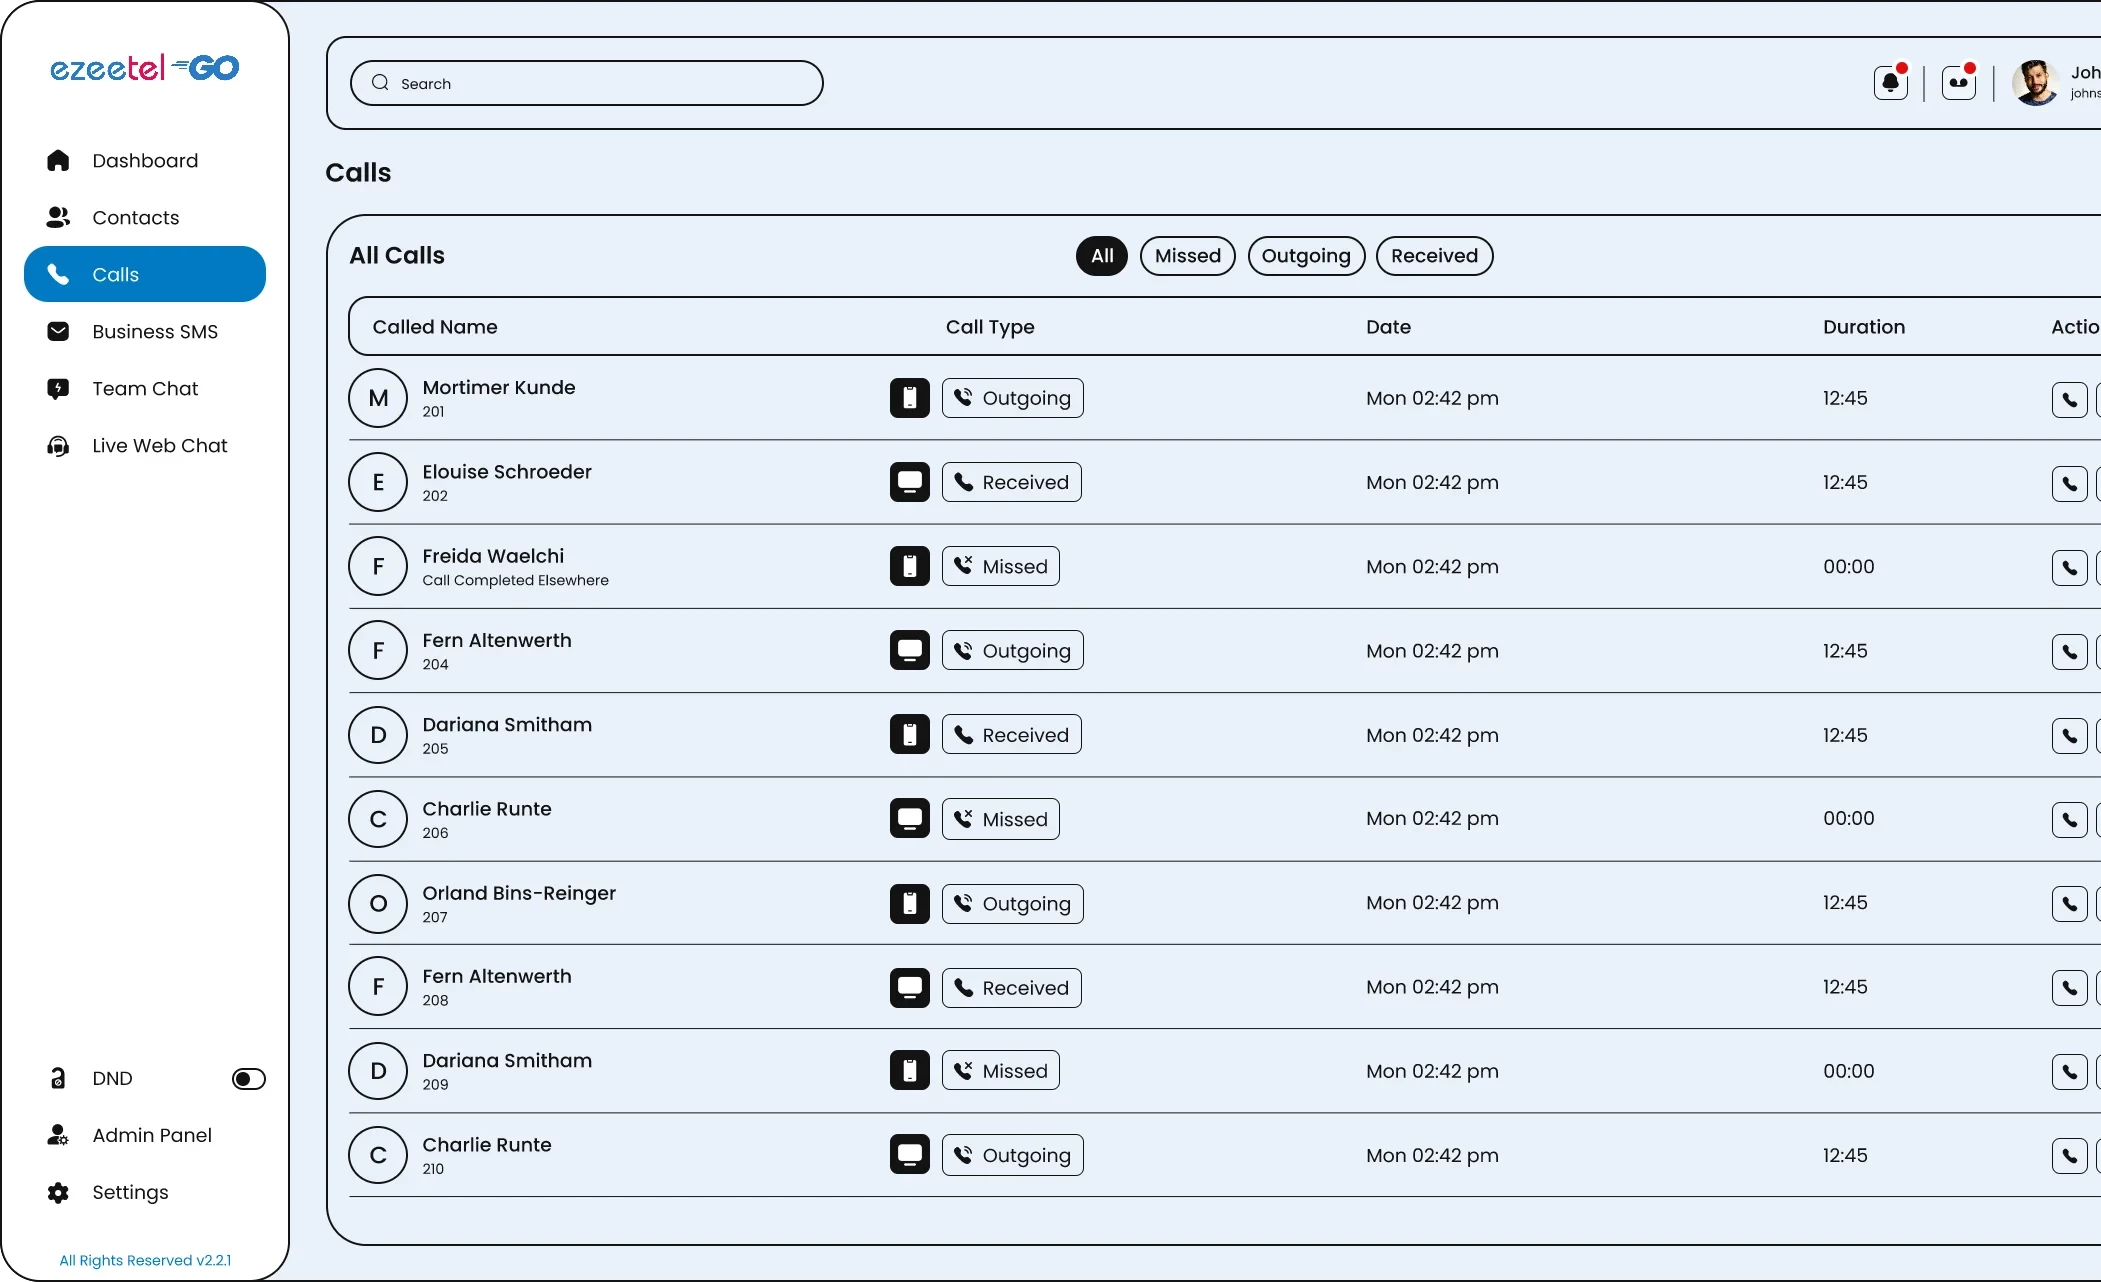Show only Received calls
The height and width of the screenshot is (1282, 2101).
click(1434, 256)
